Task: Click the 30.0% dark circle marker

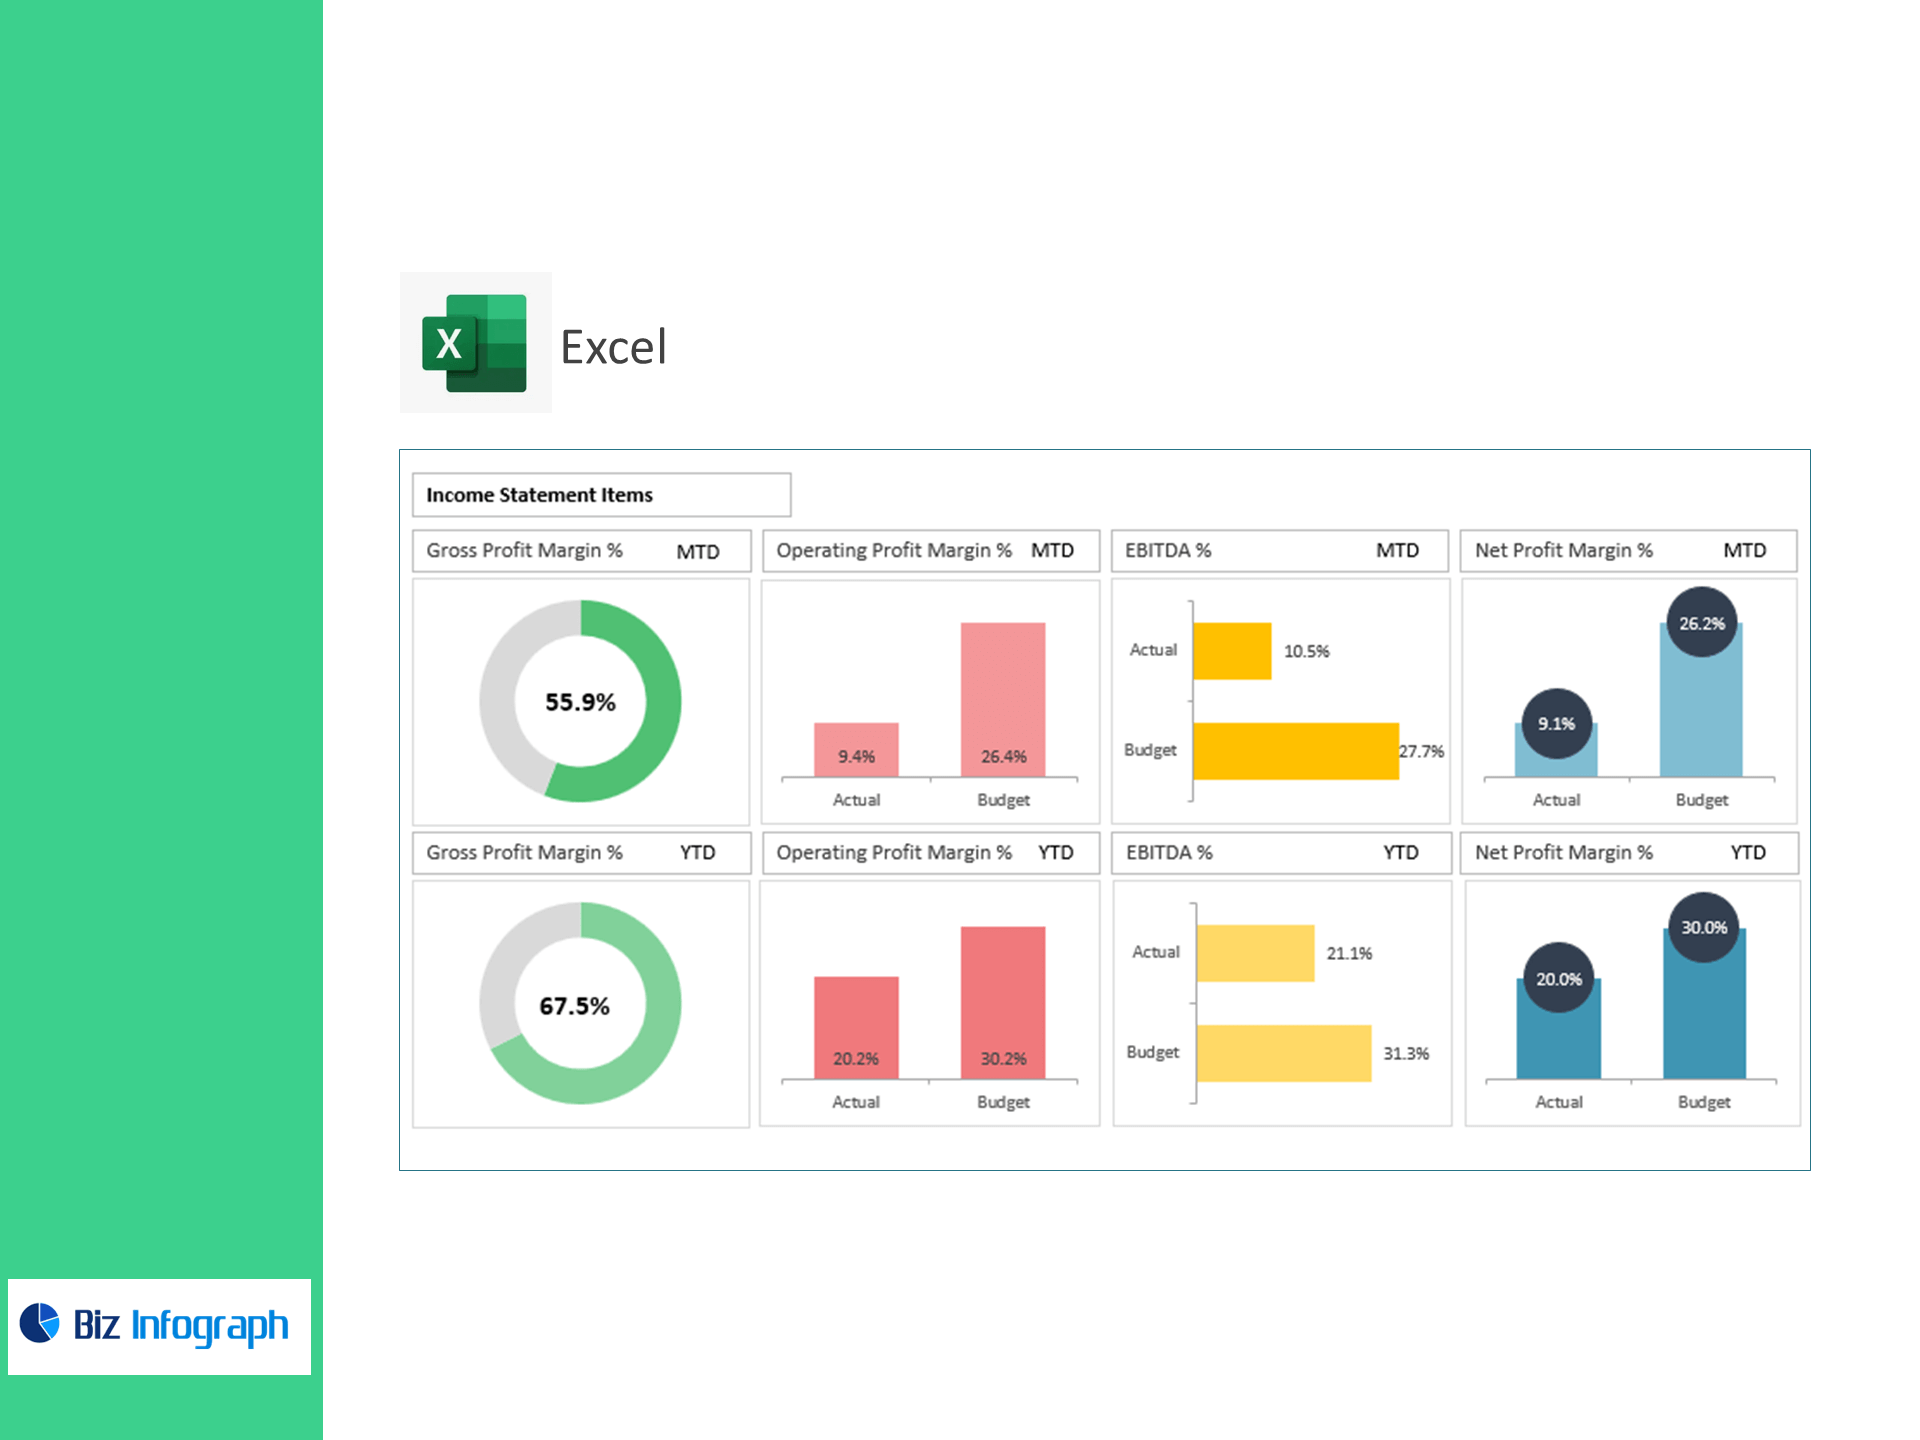Action: pyautogui.click(x=1703, y=927)
